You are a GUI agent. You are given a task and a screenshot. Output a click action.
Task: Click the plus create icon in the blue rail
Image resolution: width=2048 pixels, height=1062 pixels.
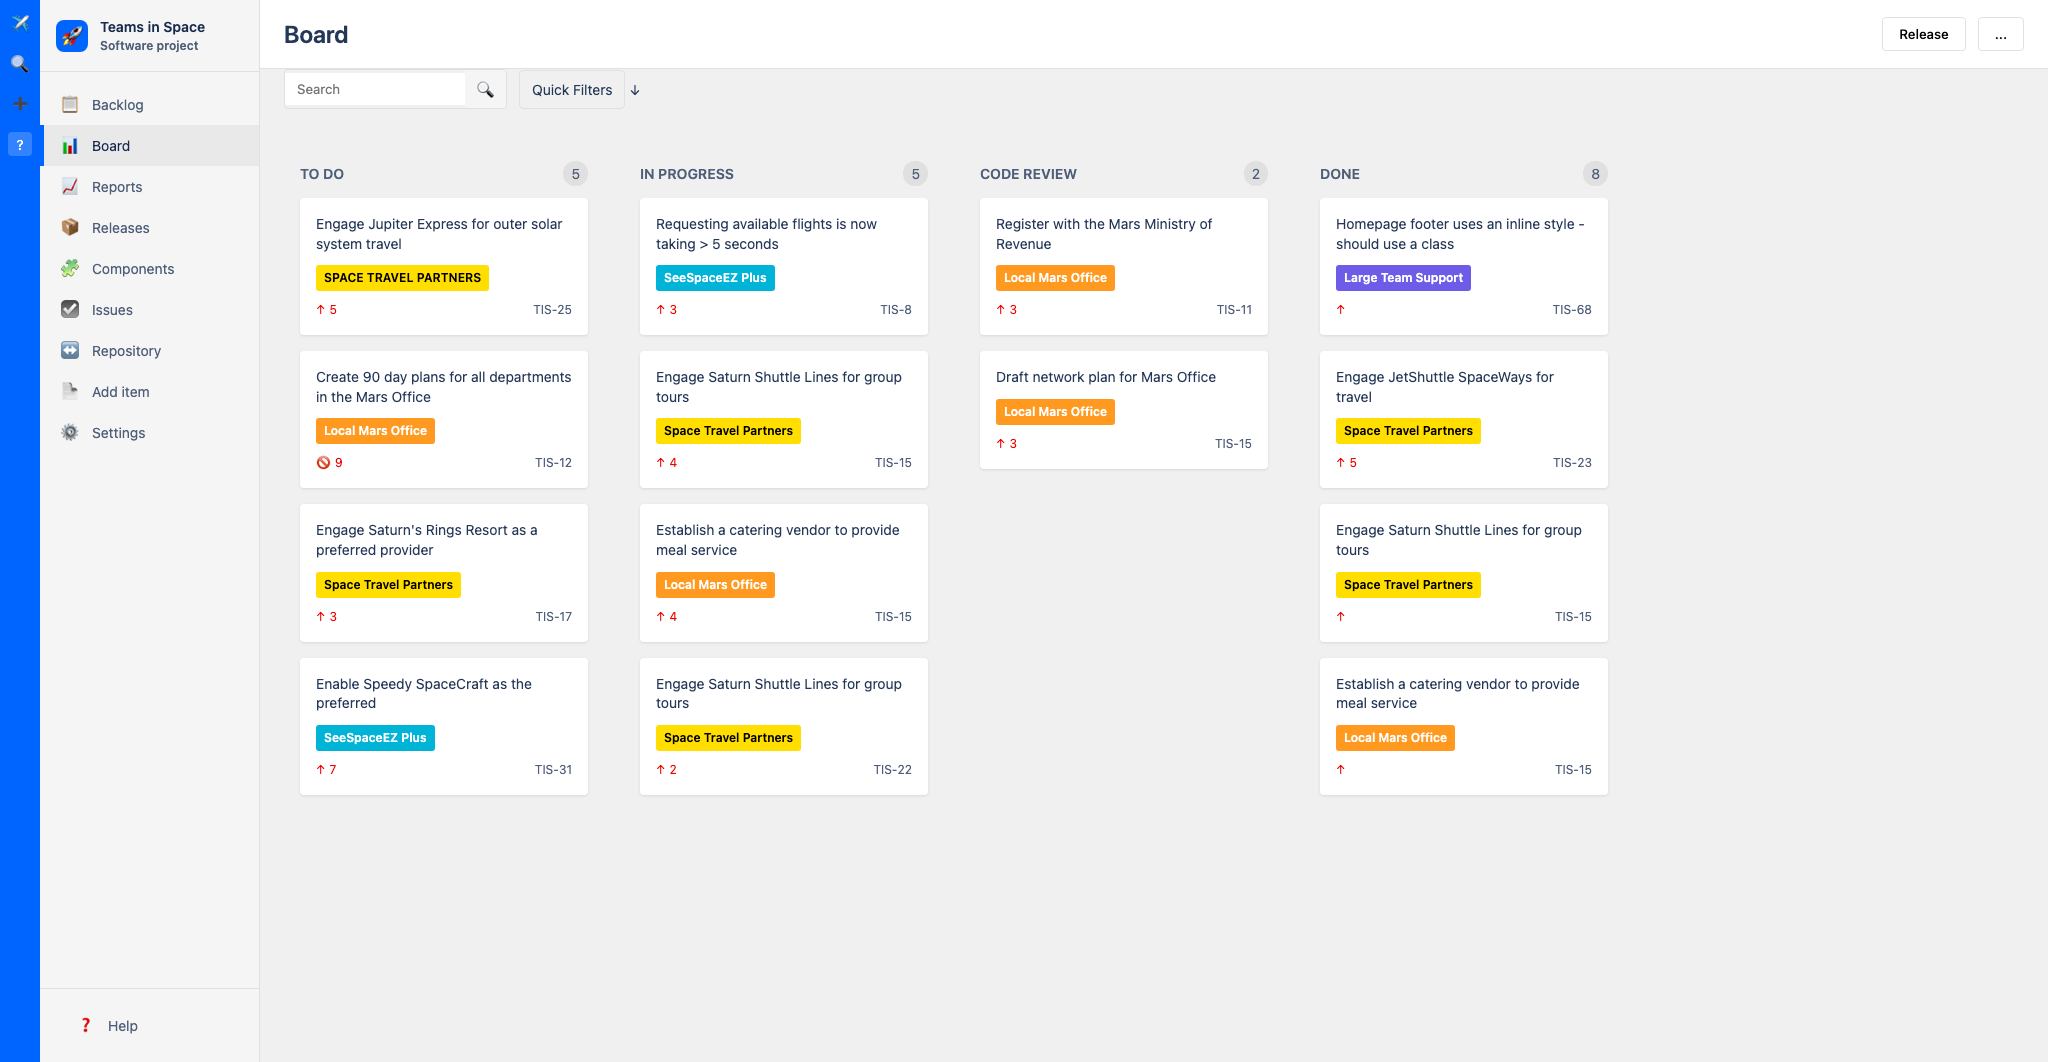point(19,104)
